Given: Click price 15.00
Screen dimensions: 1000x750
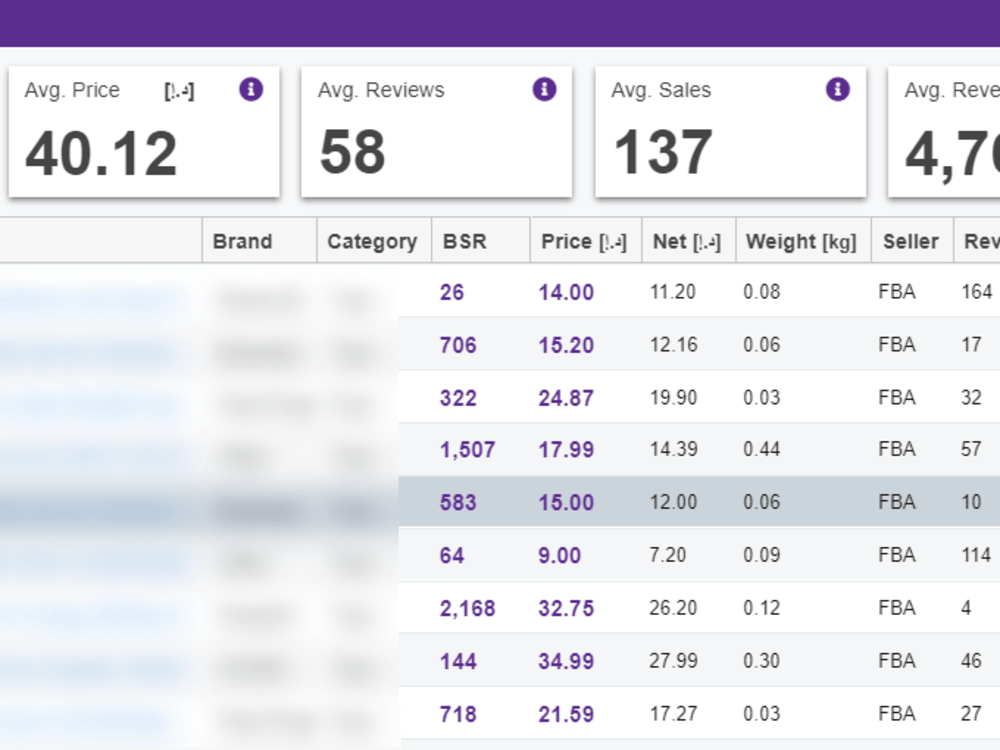Looking at the screenshot, I should pos(566,502).
